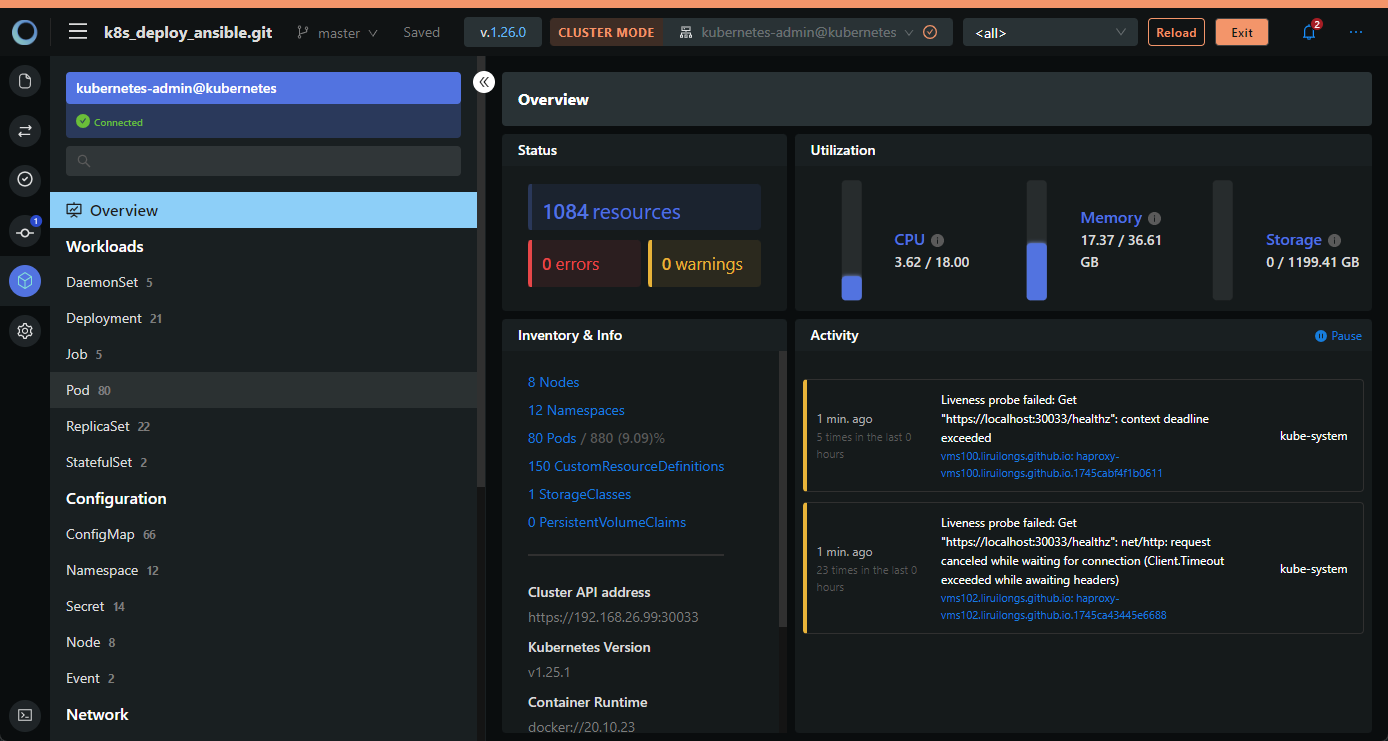Image resolution: width=1388 pixels, height=741 pixels.
Task: Click the 0 warnings box
Action: coord(704,264)
